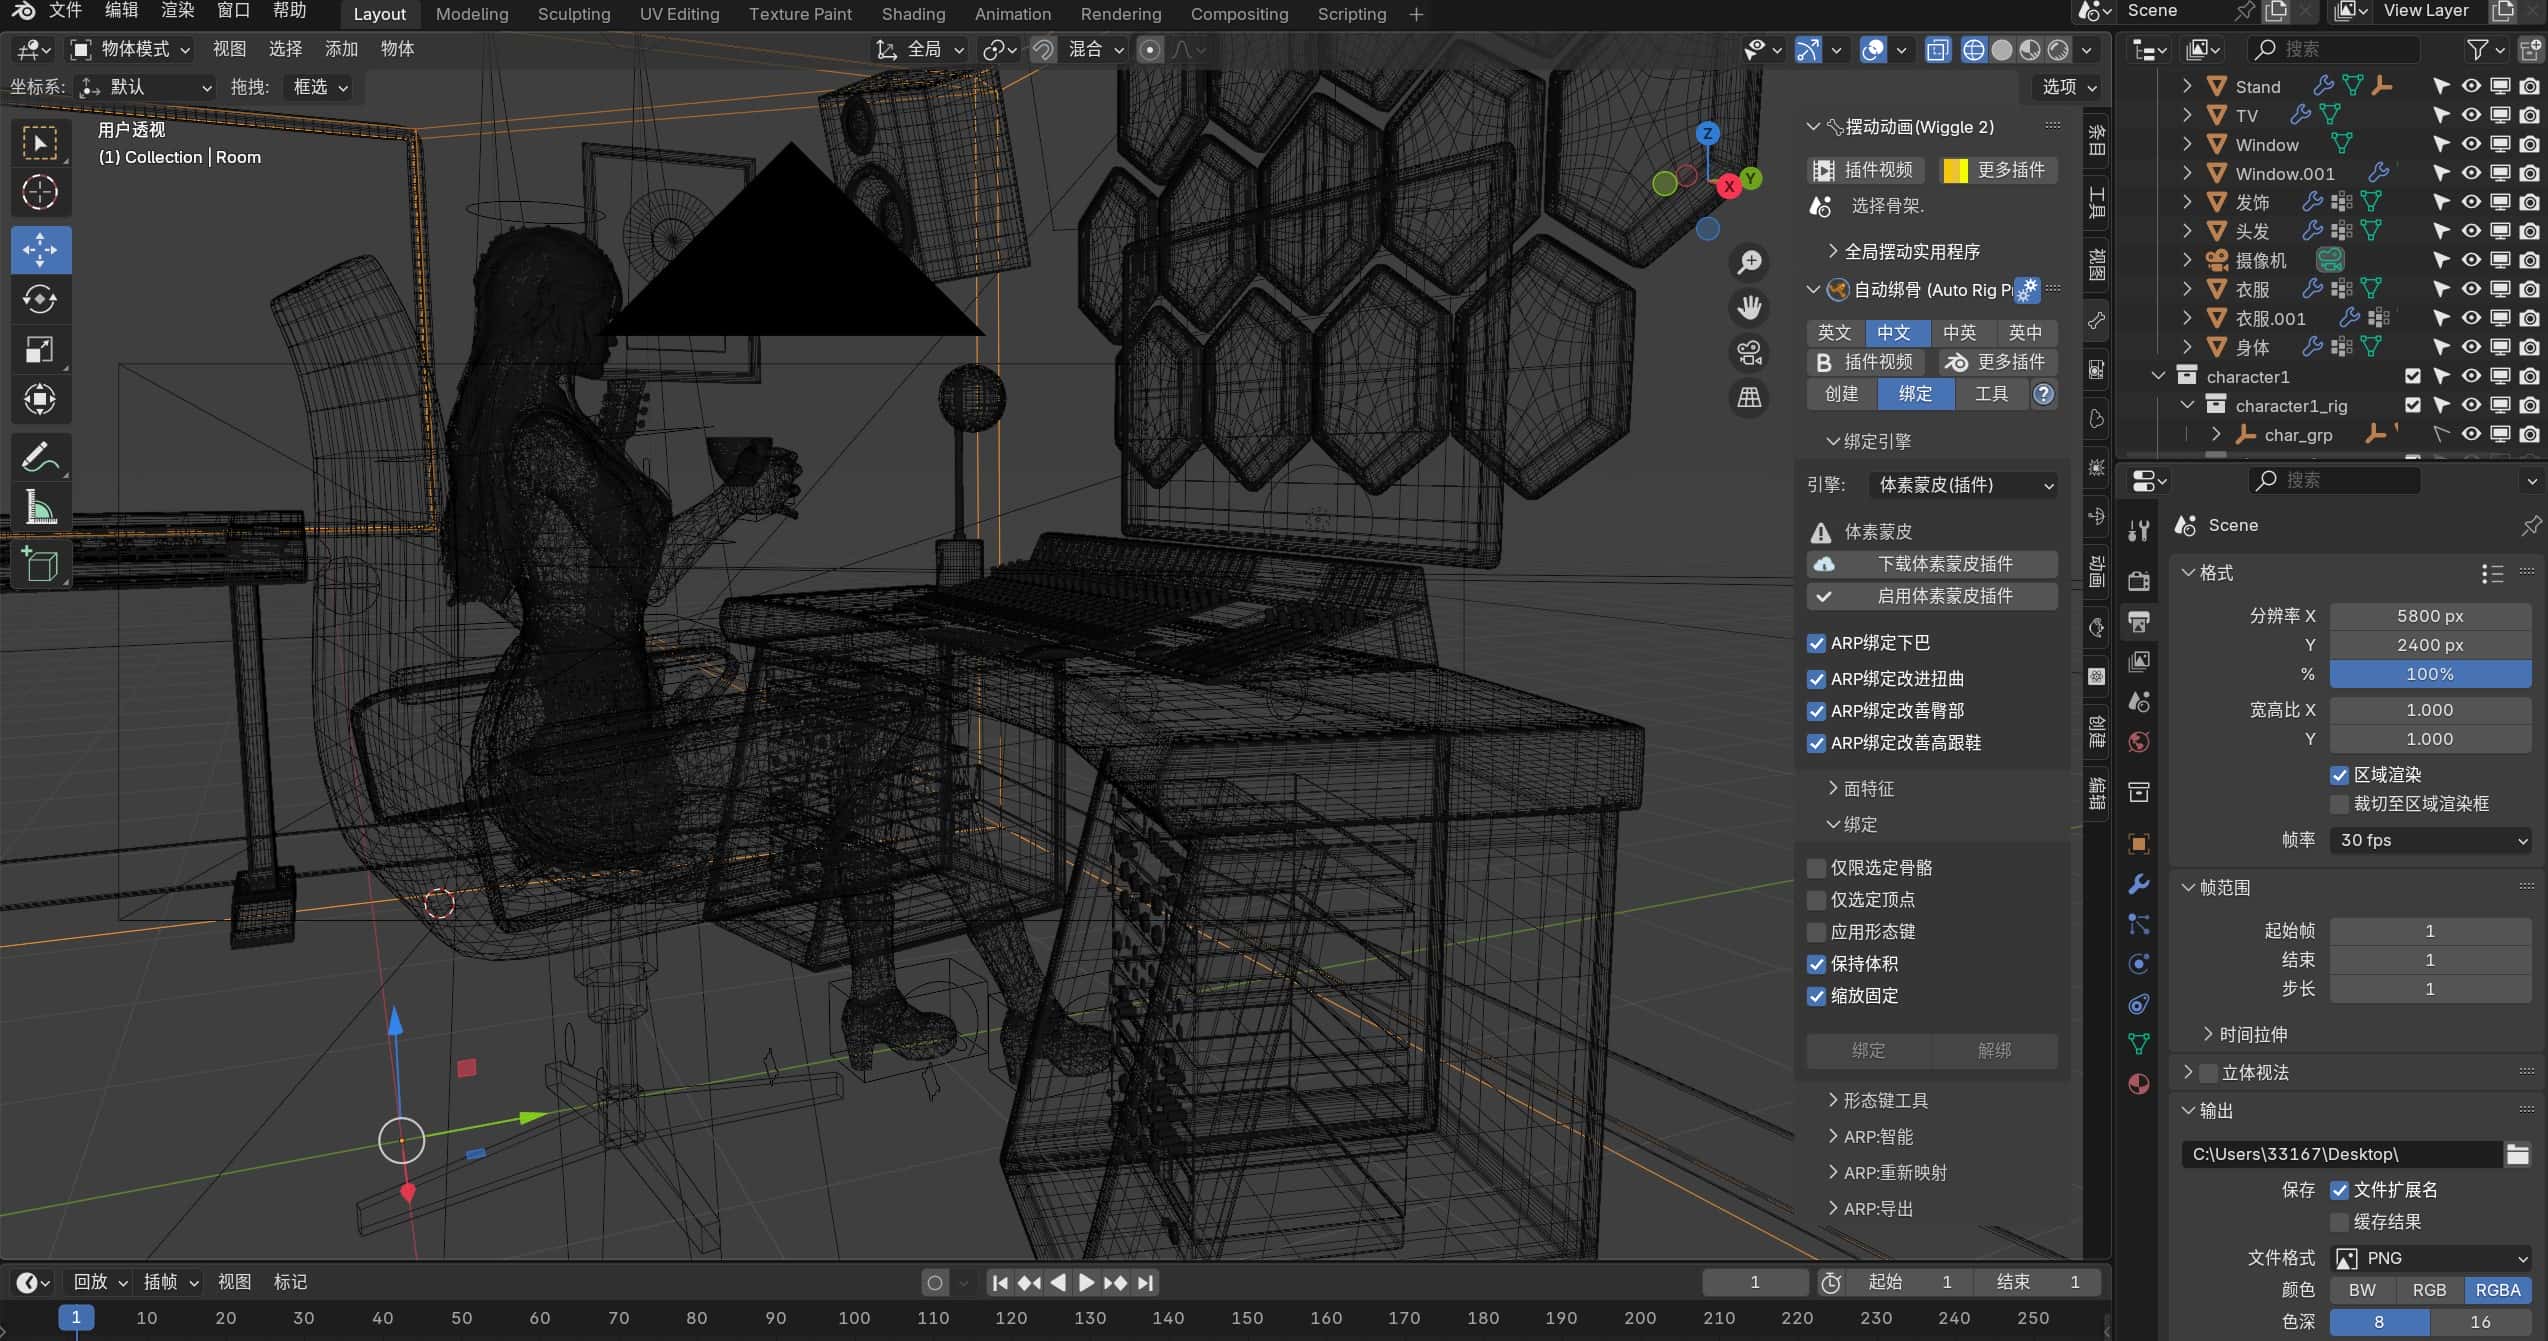Click the 工具 tab button in Auto Rig
This screenshot has height=1341, width=2548.
point(1990,394)
